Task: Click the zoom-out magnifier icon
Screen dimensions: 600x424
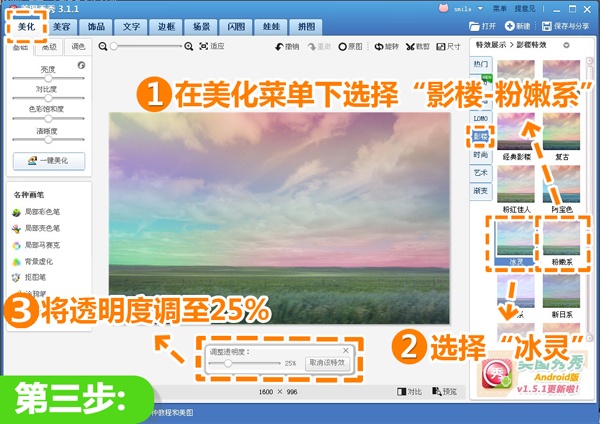Action: click(x=103, y=47)
